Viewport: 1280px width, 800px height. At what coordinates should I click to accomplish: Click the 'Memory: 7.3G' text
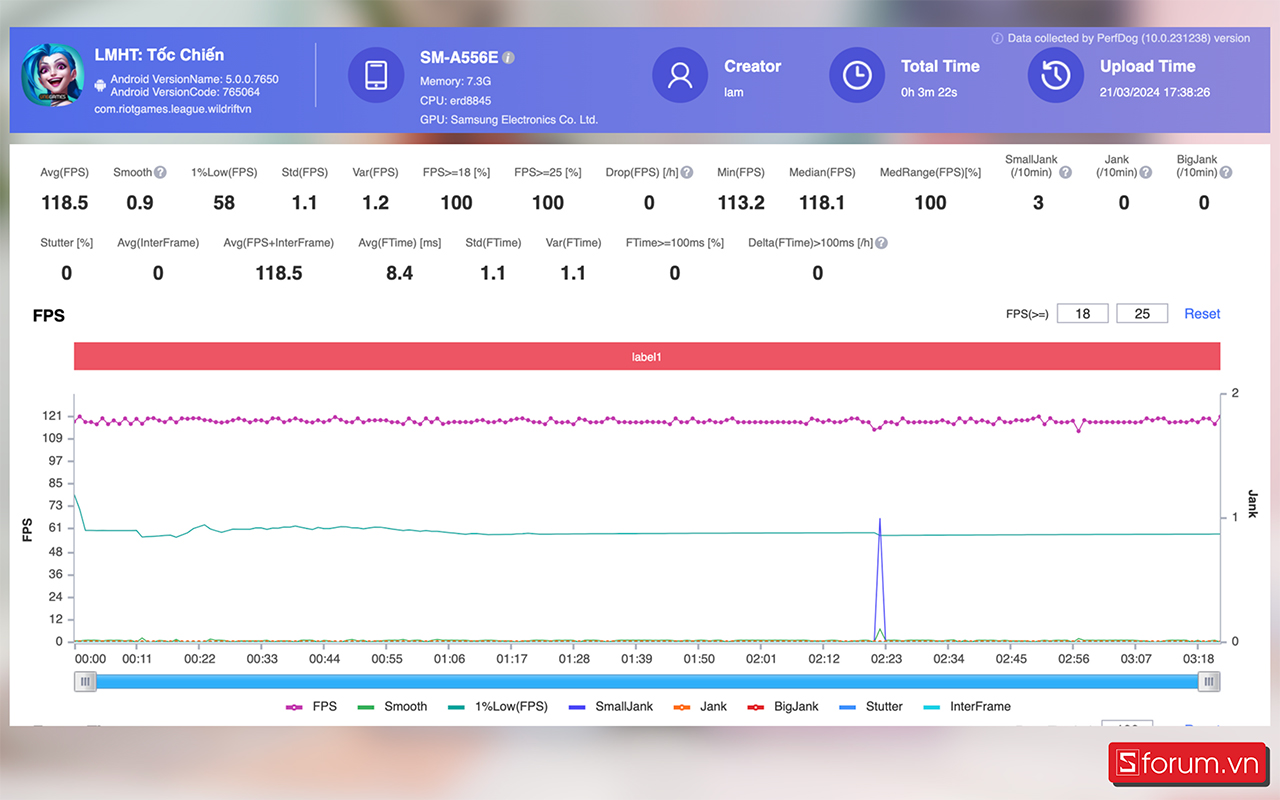click(456, 81)
